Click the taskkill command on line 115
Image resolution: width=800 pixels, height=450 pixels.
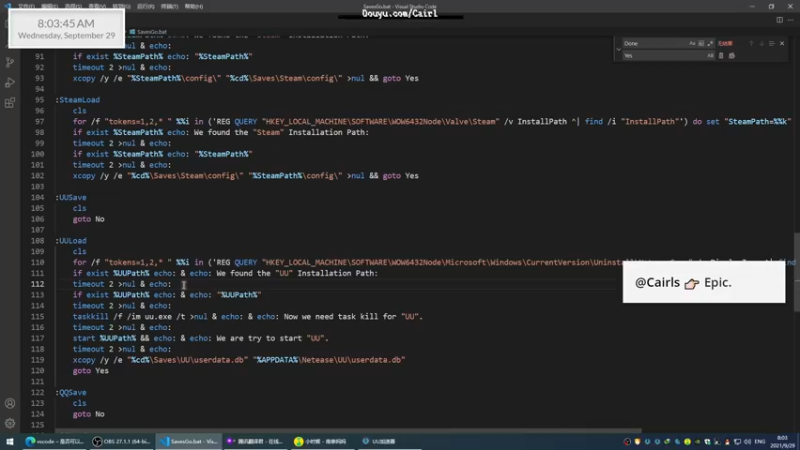tap(90, 316)
